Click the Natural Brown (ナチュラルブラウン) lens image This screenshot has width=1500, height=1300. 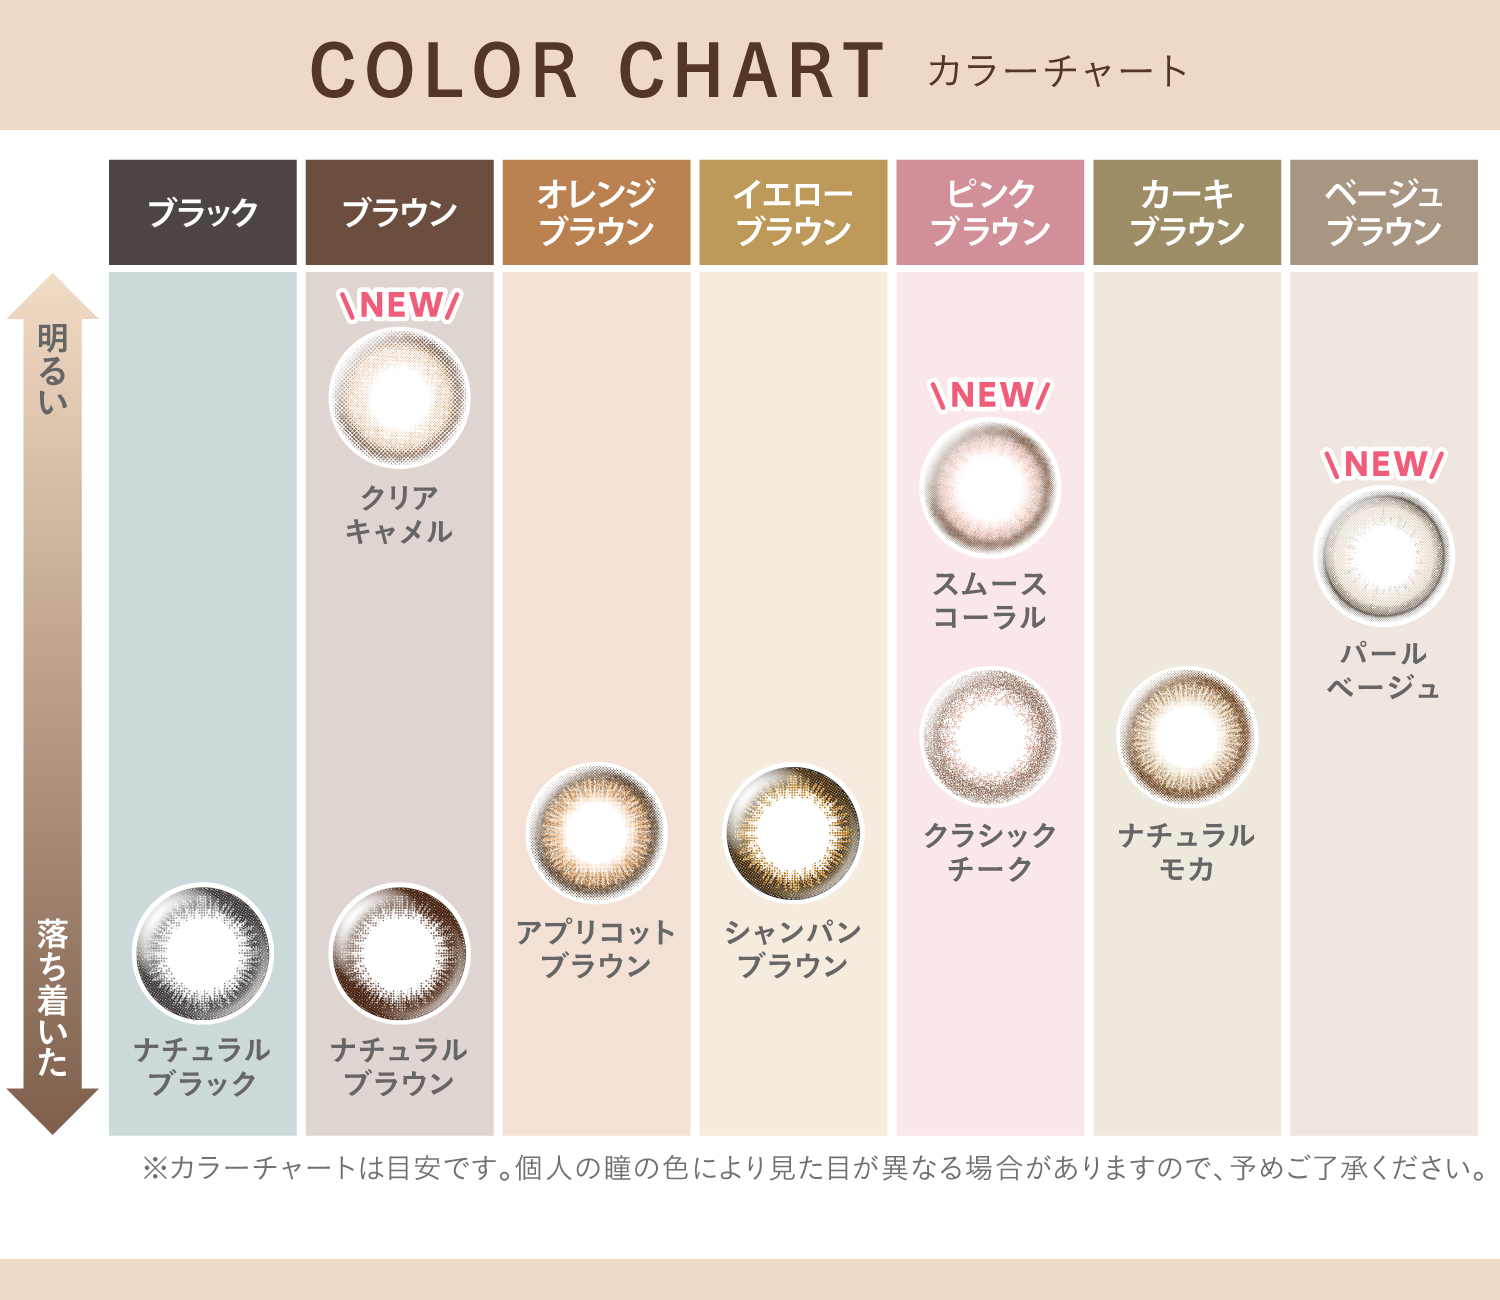399,953
